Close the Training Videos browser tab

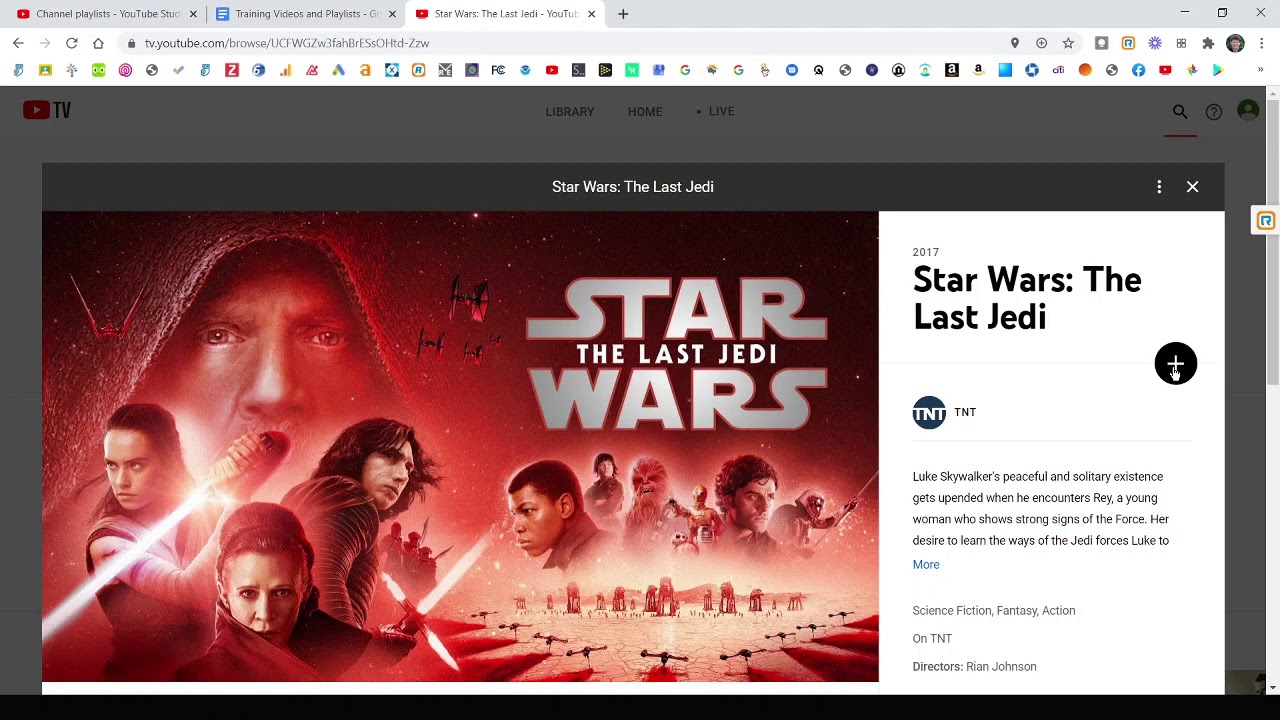click(392, 14)
